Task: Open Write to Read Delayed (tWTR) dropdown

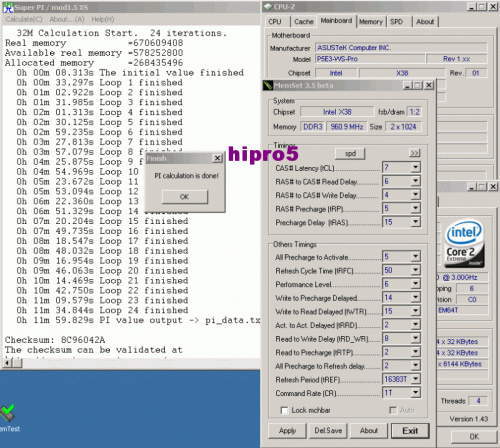Action: (x=415, y=311)
